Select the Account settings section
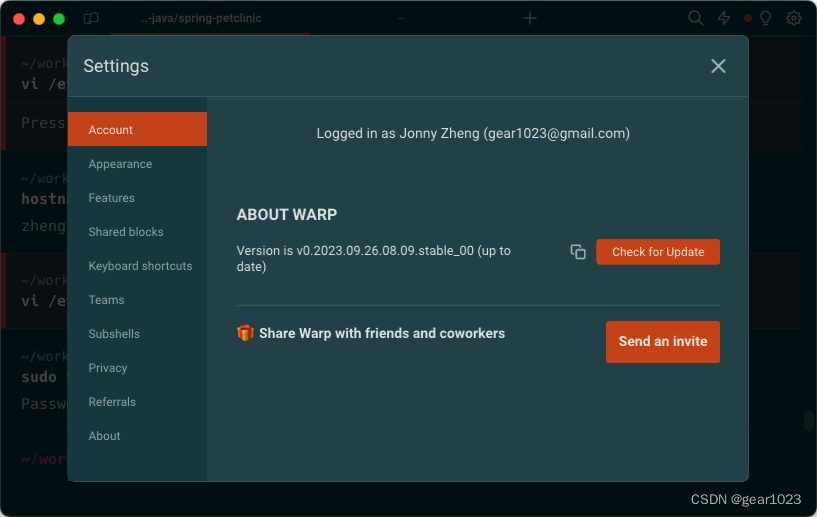This screenshot has height=517, width=817. click(138, 129)
